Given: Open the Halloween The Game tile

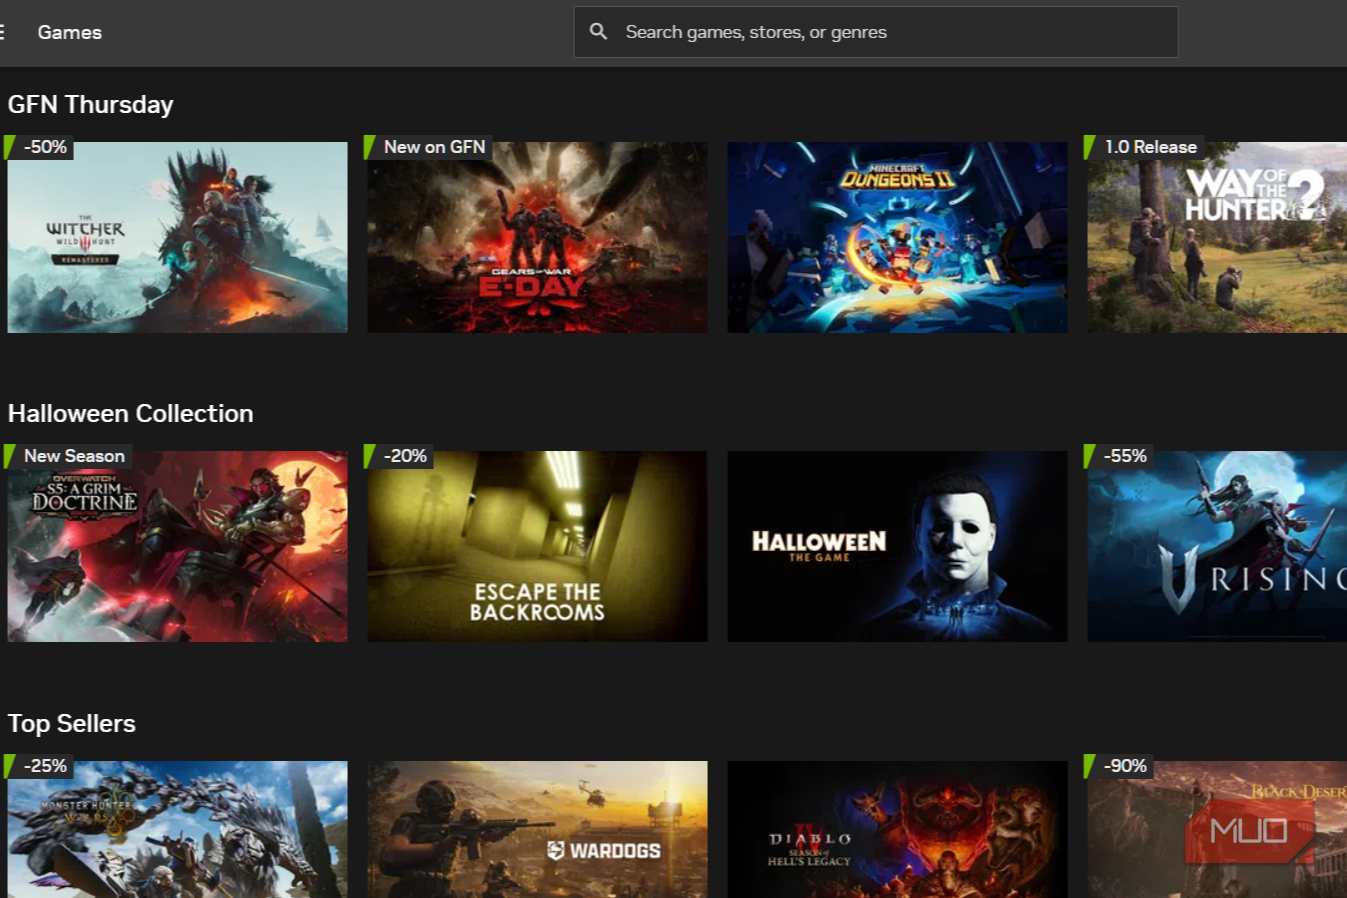Looking at the screenshot, I should coord(897,546).
